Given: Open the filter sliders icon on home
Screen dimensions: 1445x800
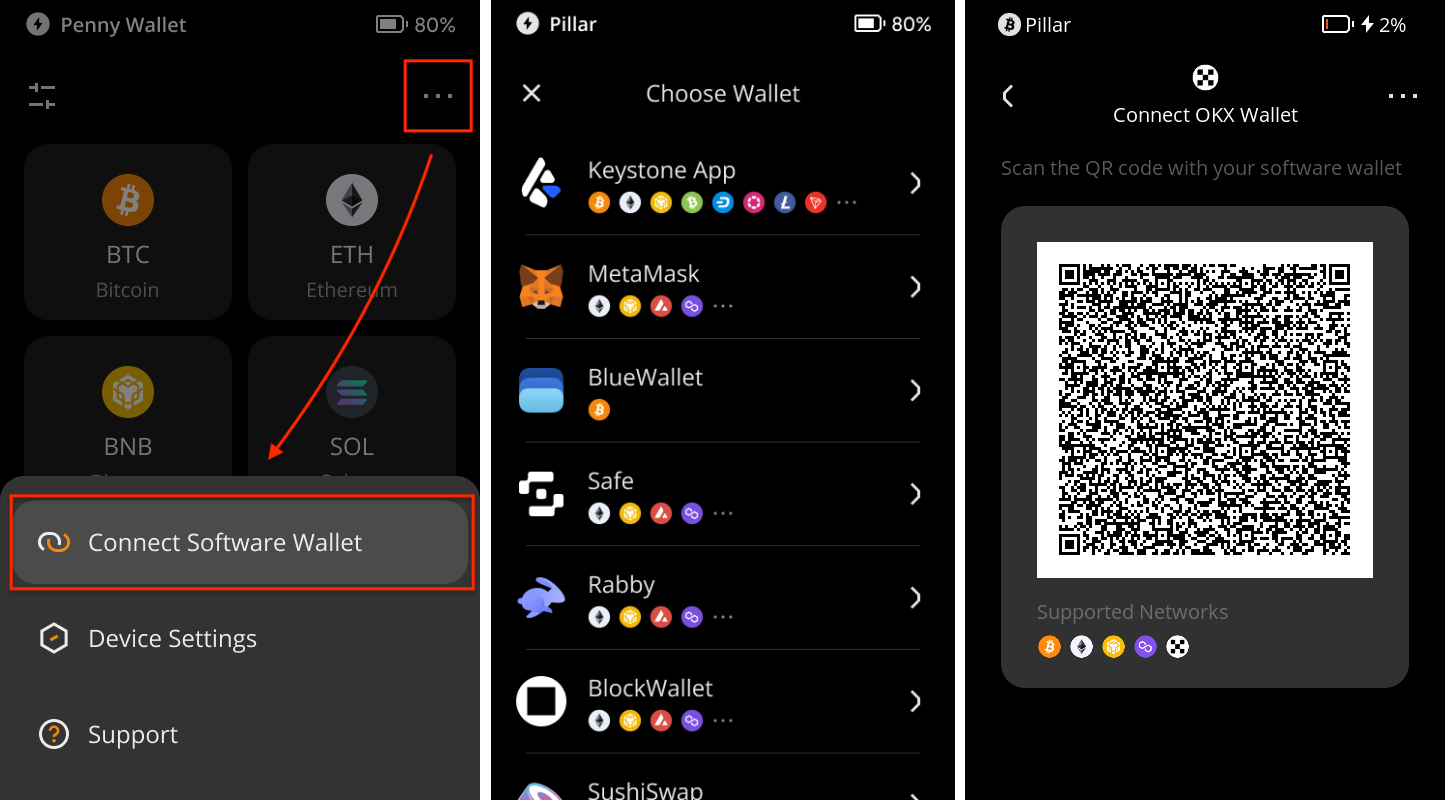Looking at the screenshot, I should pyautogui.click(x=42, y=96).
